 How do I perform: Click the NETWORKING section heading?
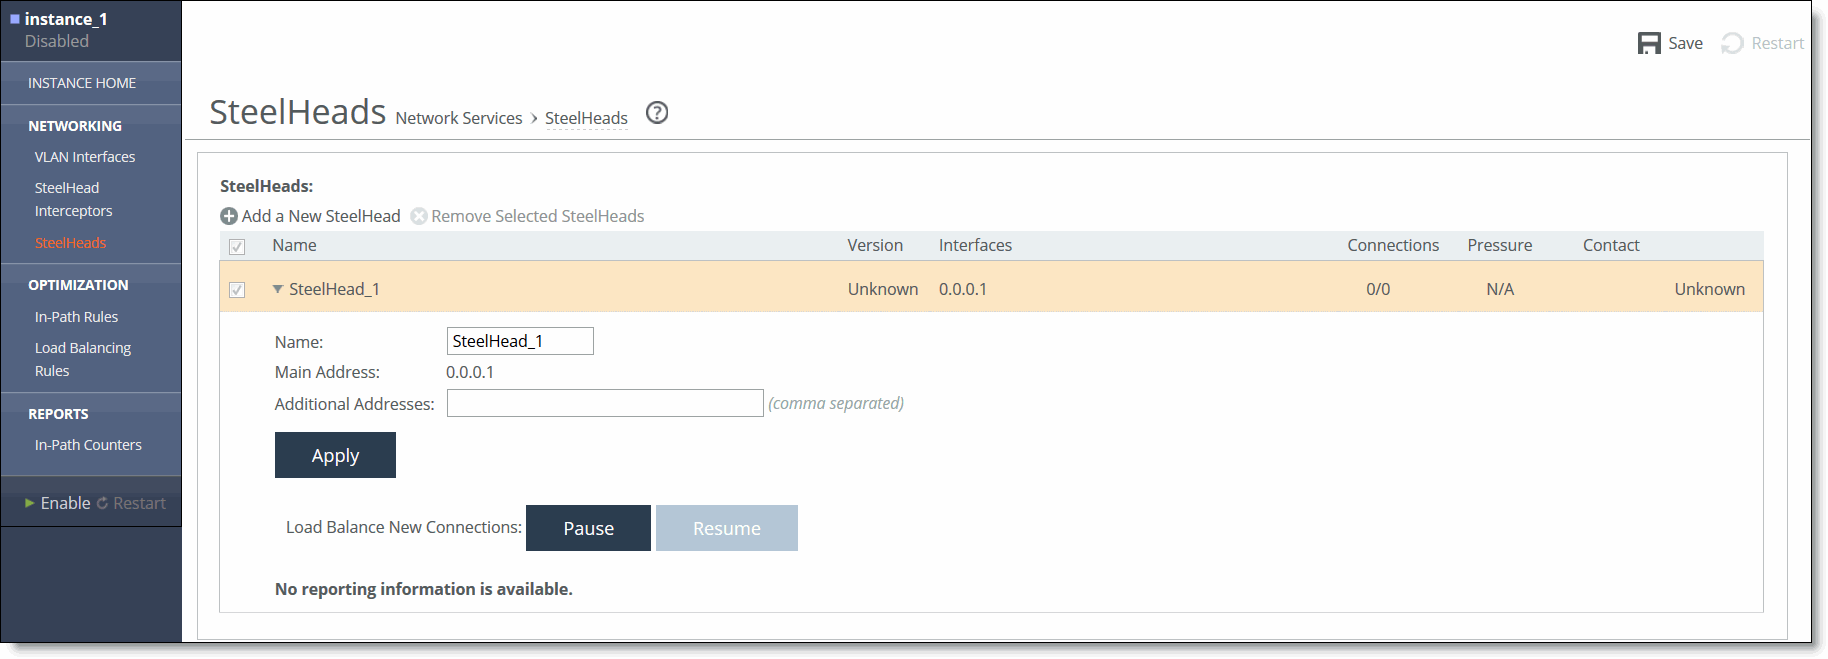pyautogui.click(x=75, y=126)
